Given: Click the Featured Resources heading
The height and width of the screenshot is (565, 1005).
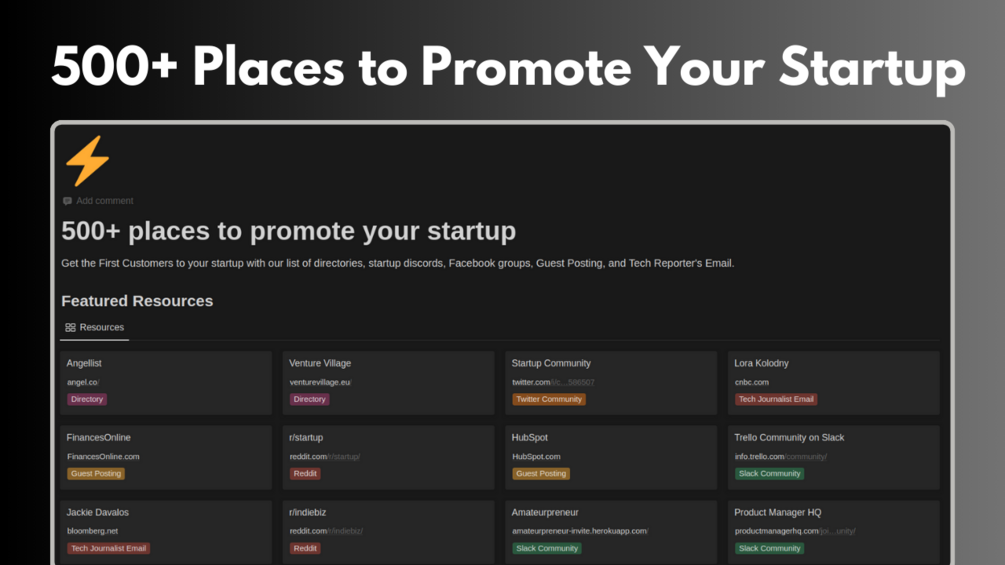Looking at the screenshot, I should click(x=137, y=301).
